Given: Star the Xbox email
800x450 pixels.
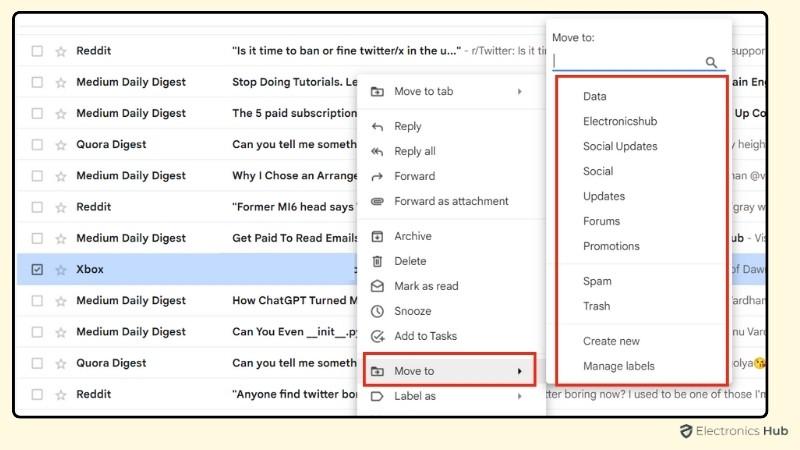Looking at the screenshot, I should click(61, 269).
